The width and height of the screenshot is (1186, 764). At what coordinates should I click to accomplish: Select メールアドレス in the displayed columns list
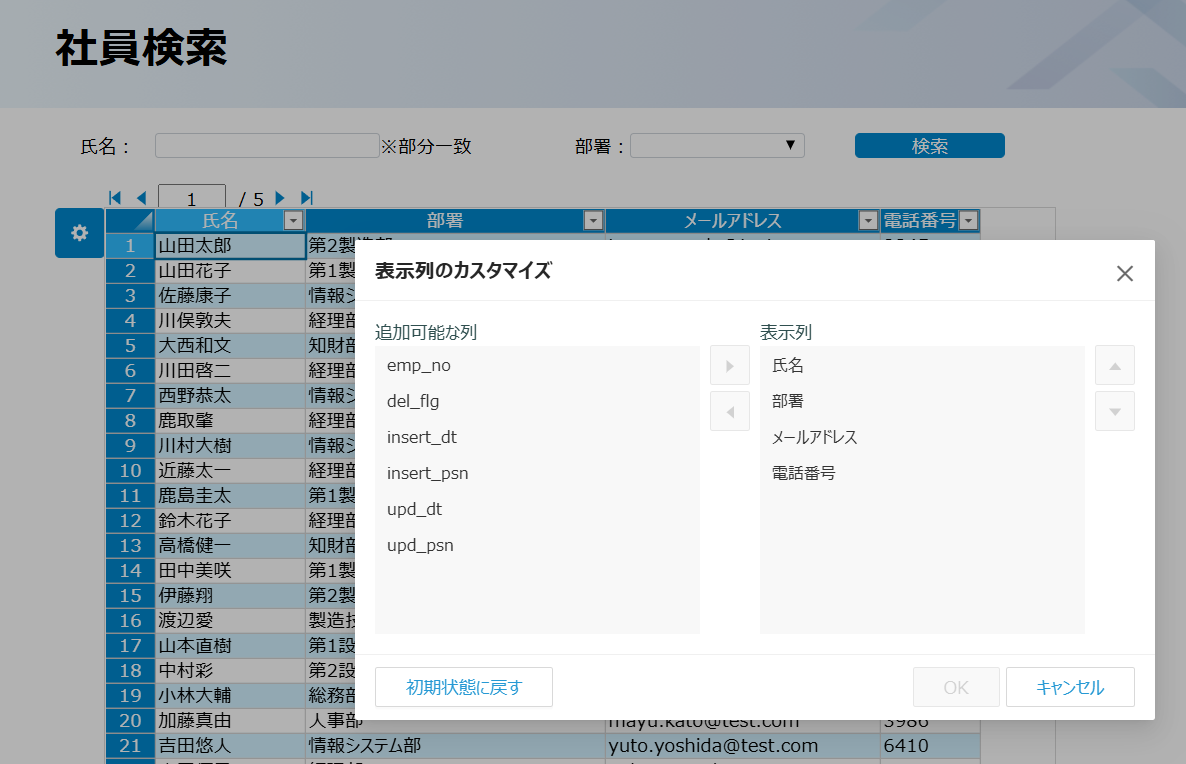coord(815,438)
